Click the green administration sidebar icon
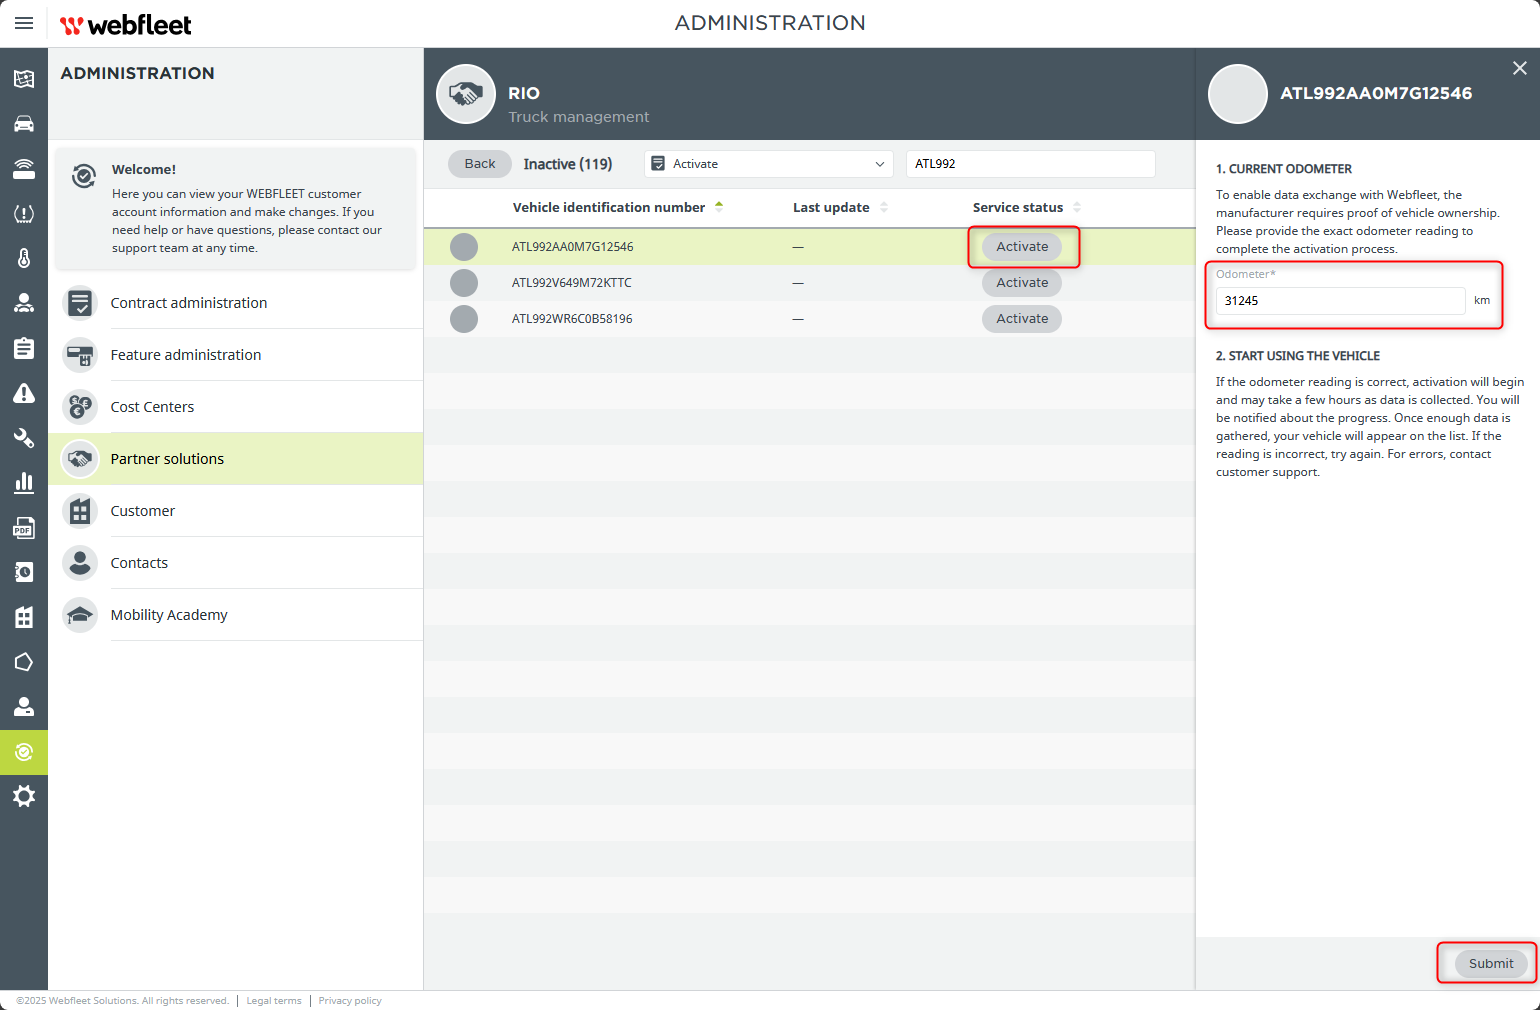 [x=24, y=752]
